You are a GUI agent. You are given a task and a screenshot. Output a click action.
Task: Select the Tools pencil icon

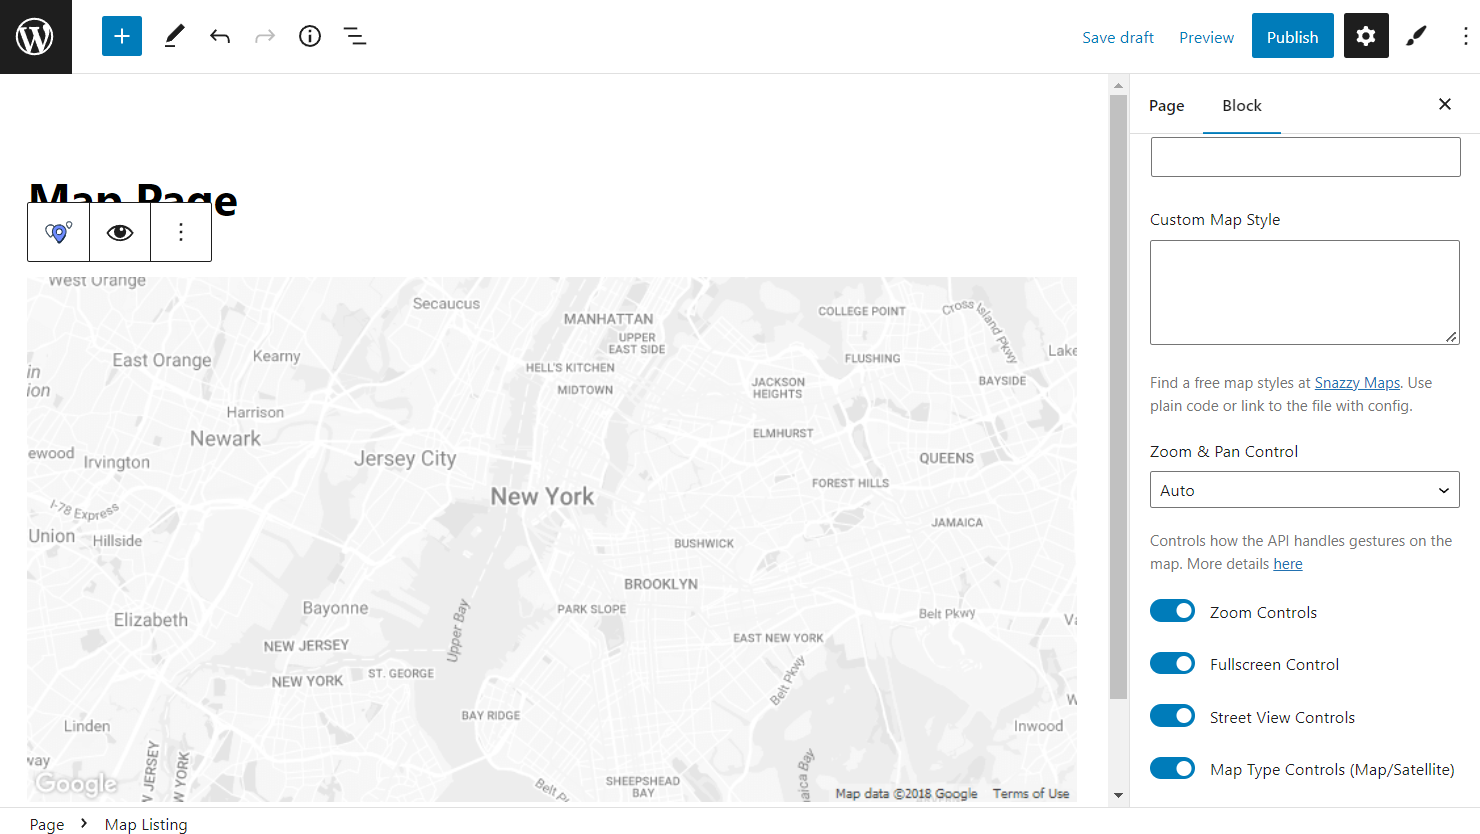(x=174, y=37)
